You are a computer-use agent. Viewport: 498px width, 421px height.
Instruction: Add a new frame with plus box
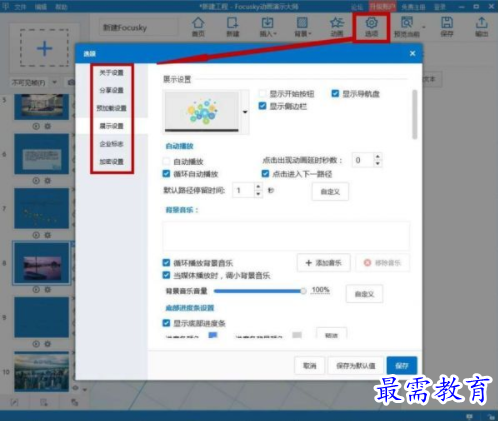click(x=44, y=48)
